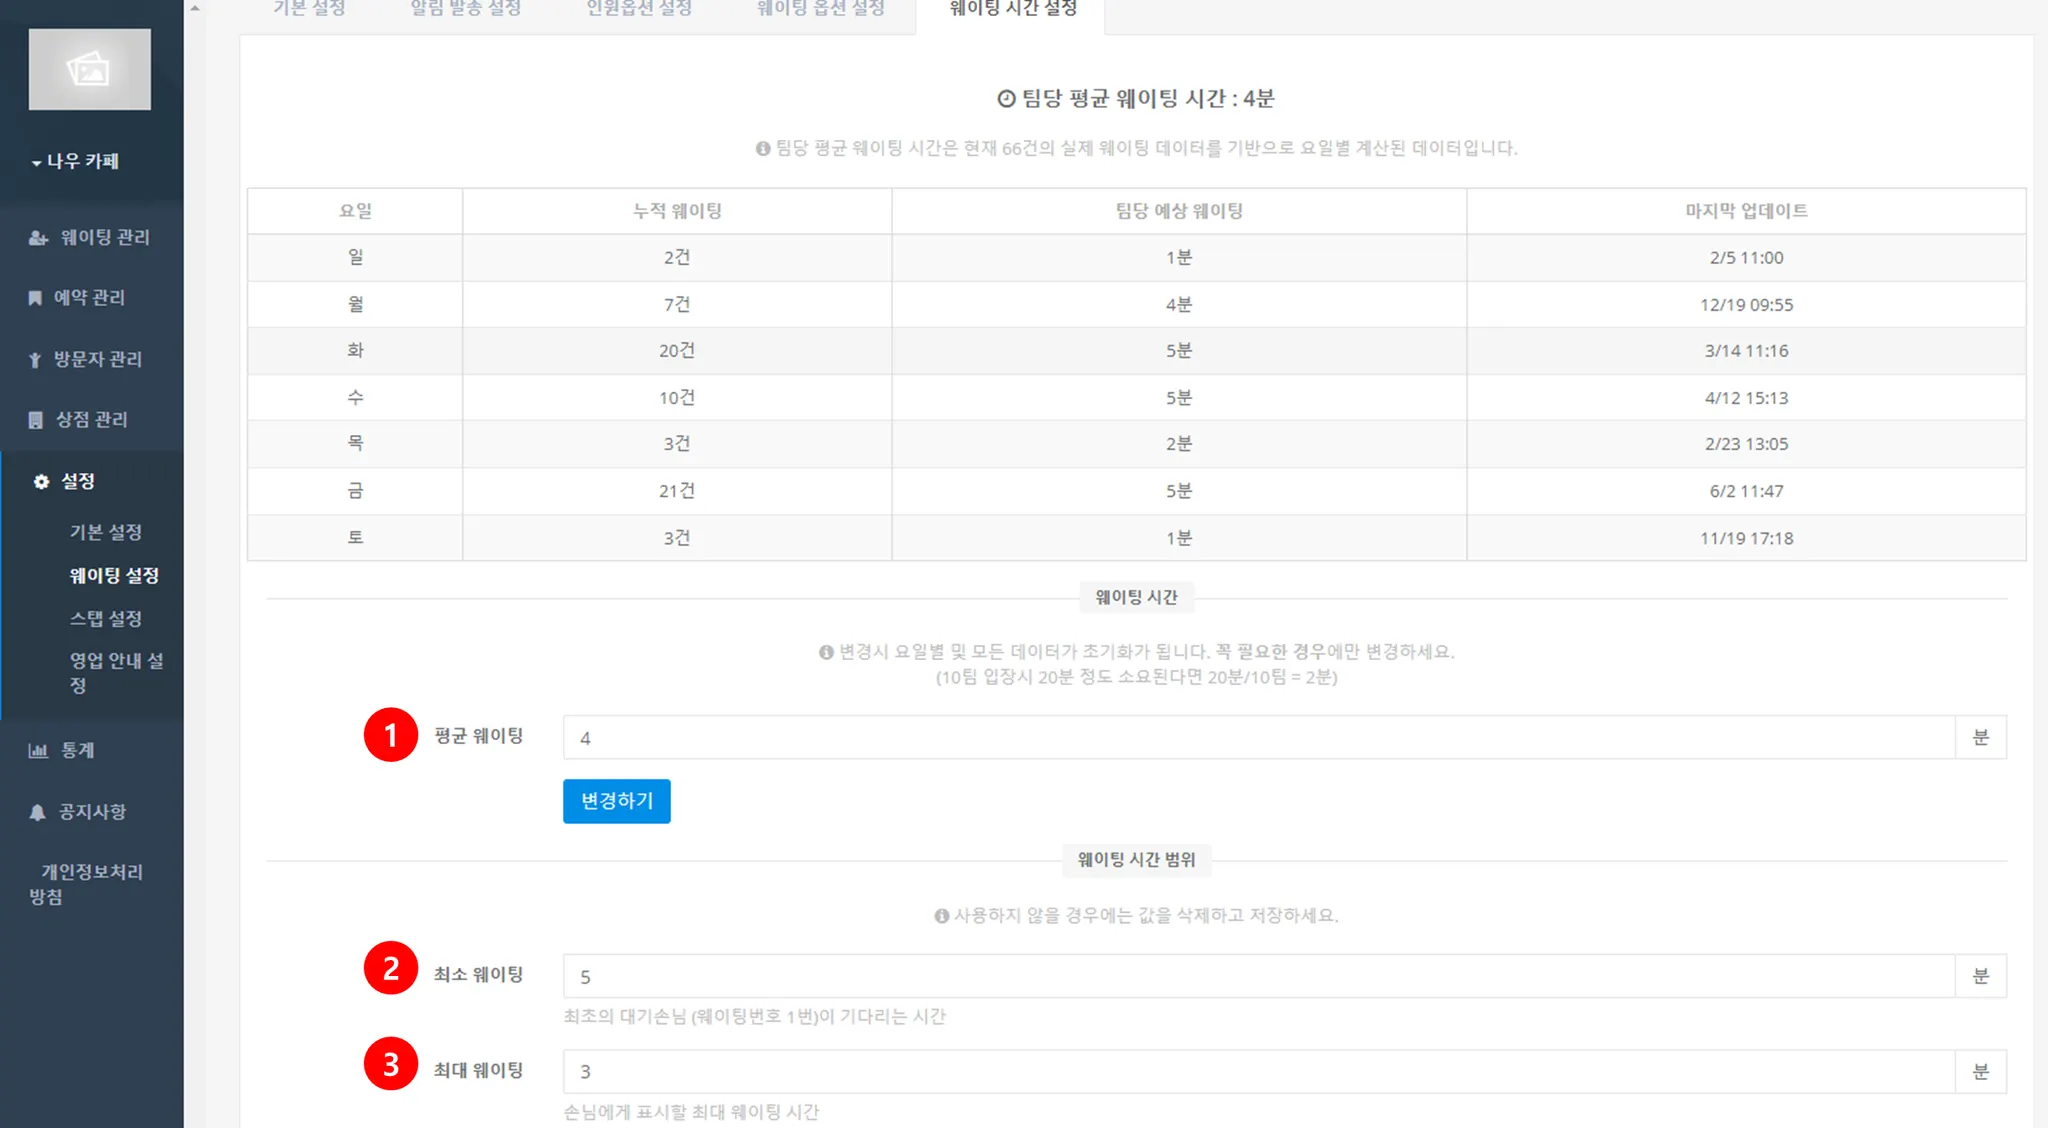Click the 평균 웨이팅 input field

(1258, 738)
